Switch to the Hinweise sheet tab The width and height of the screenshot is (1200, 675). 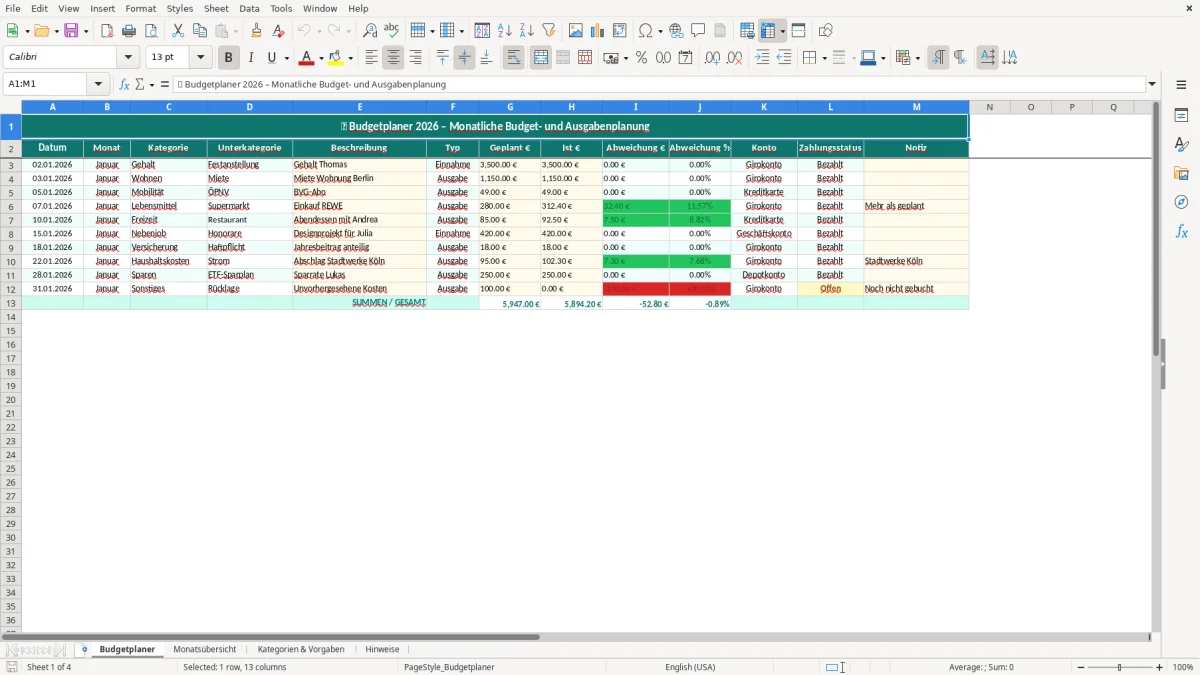382,650
